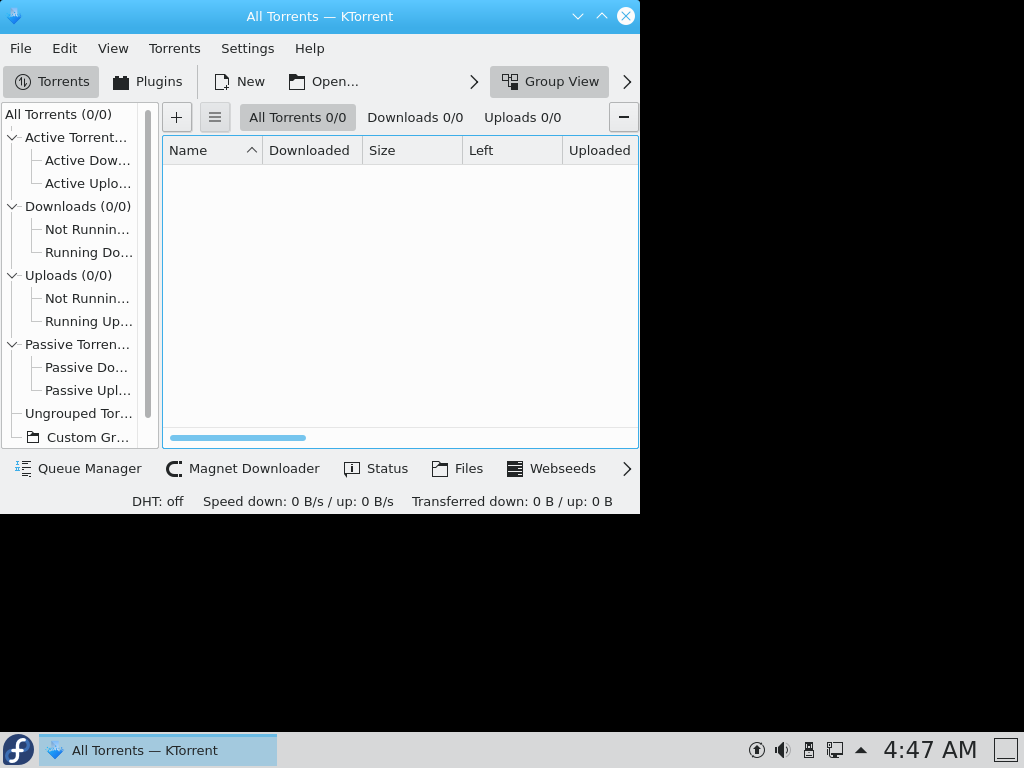Open the network tray icon
The height and width of the screenshot is (768, 1024).
point(835,750)
